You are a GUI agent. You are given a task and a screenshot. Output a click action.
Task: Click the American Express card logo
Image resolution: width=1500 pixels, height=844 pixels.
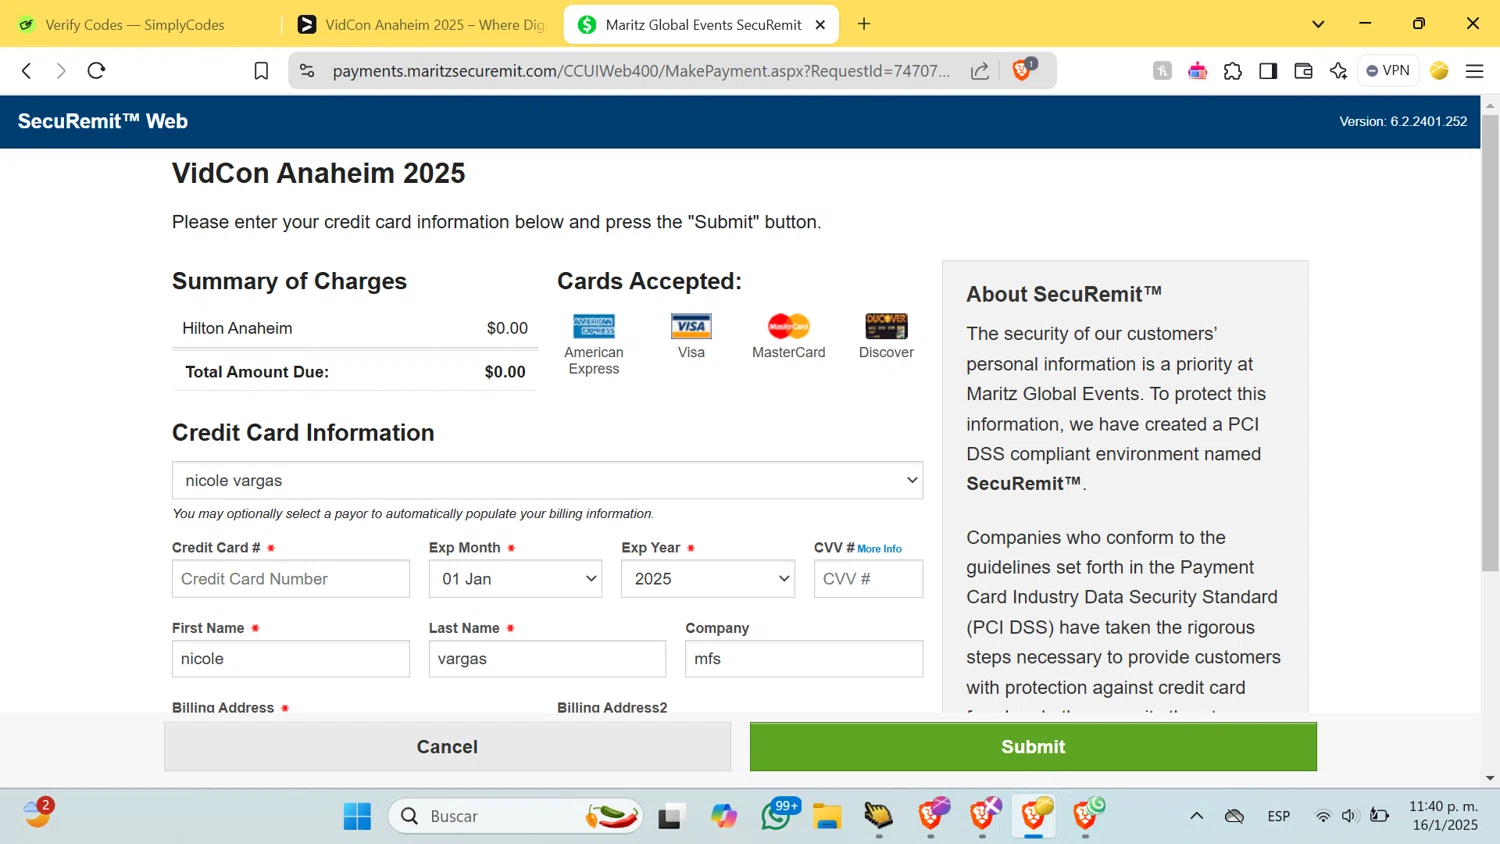coord(594,326)
